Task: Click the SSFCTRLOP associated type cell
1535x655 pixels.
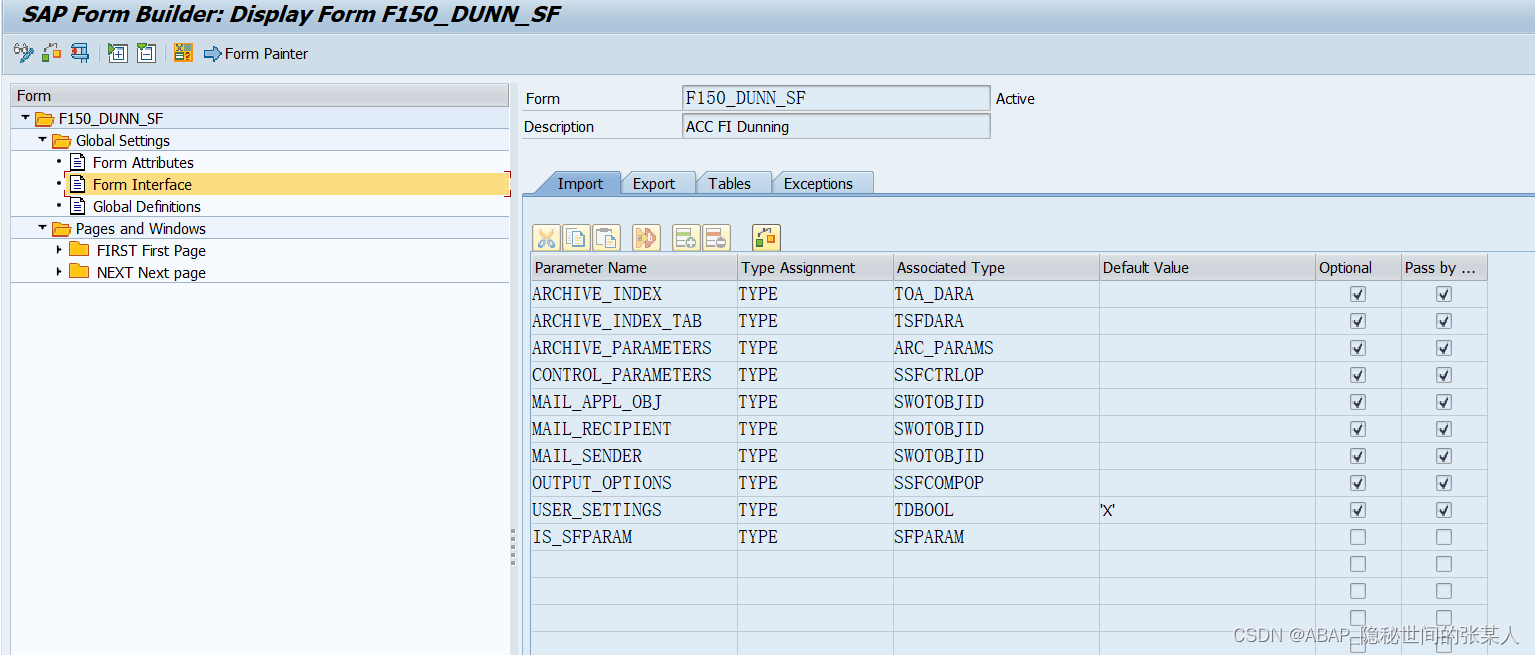Action: click(996, 375)
